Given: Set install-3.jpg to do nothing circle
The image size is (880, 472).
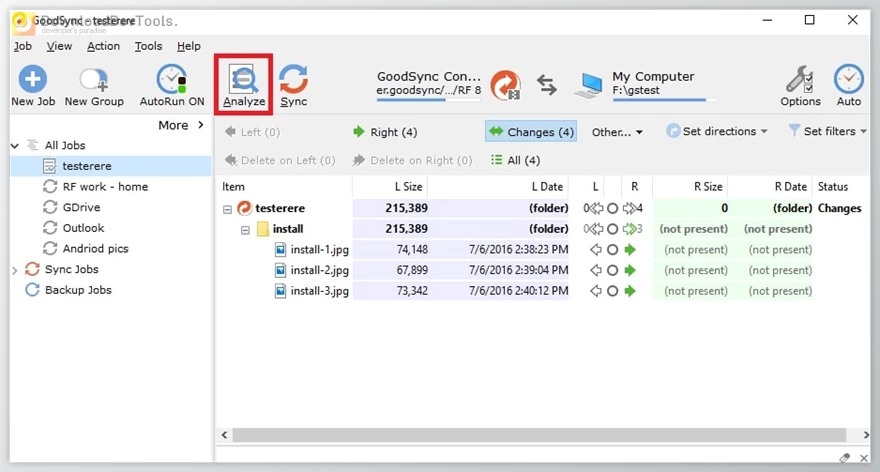Looking at the screenshot, I should point(612,291).
